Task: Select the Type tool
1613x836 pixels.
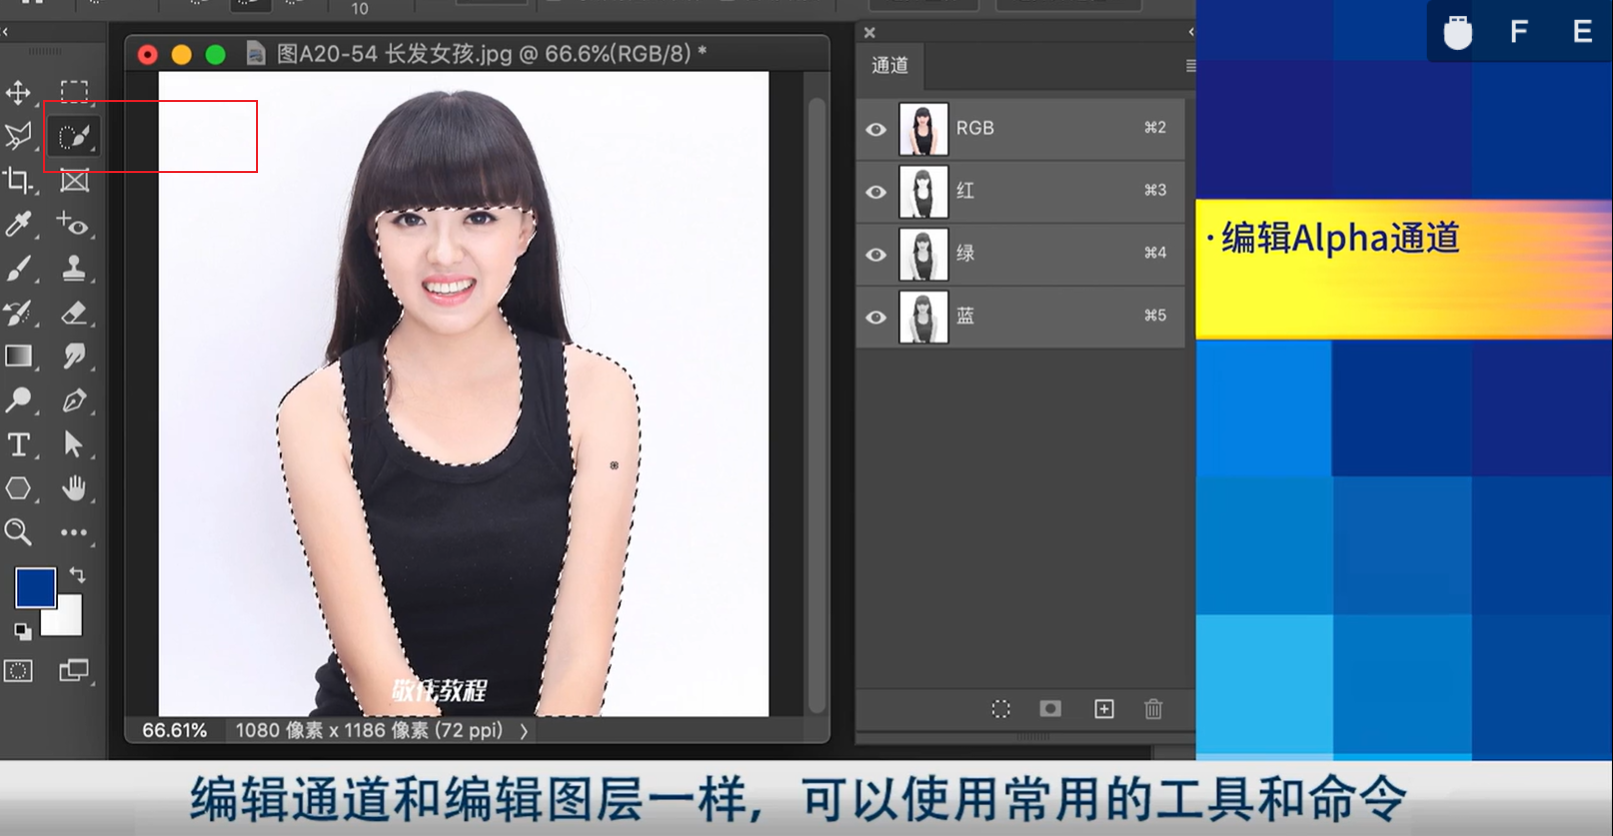Action: [x=18, y=444]
